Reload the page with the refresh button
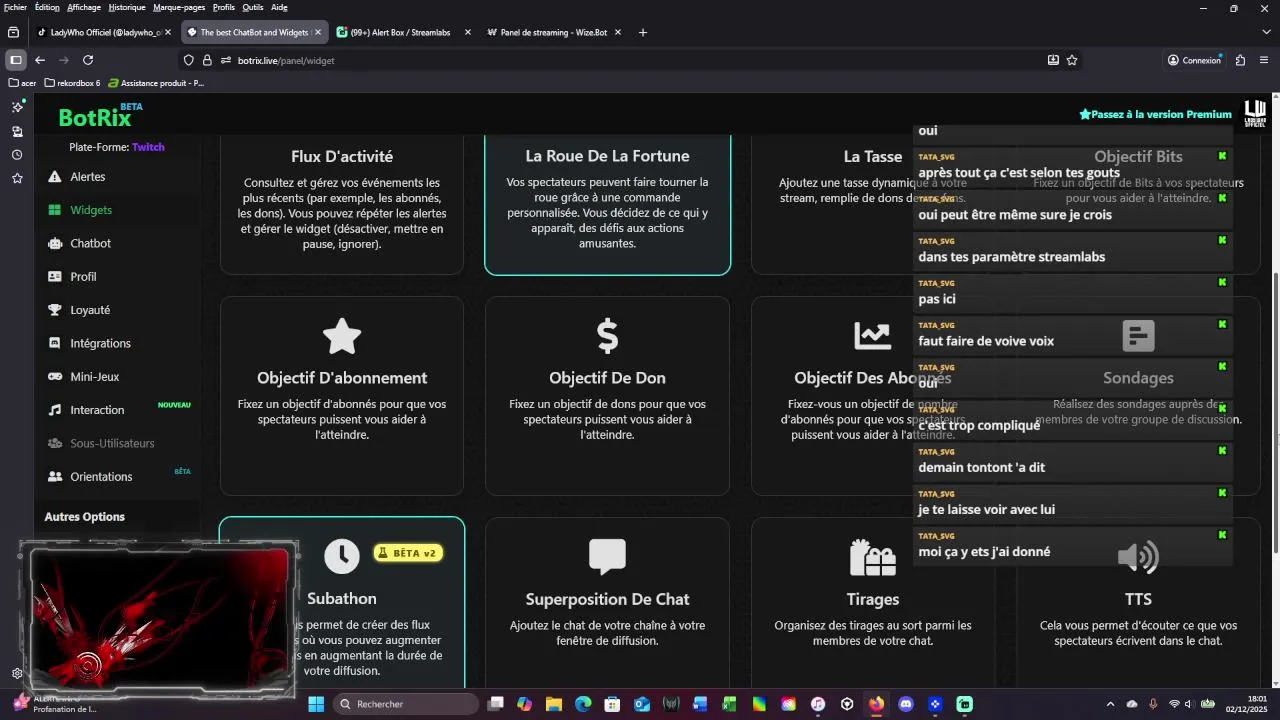 coord(88,60)
